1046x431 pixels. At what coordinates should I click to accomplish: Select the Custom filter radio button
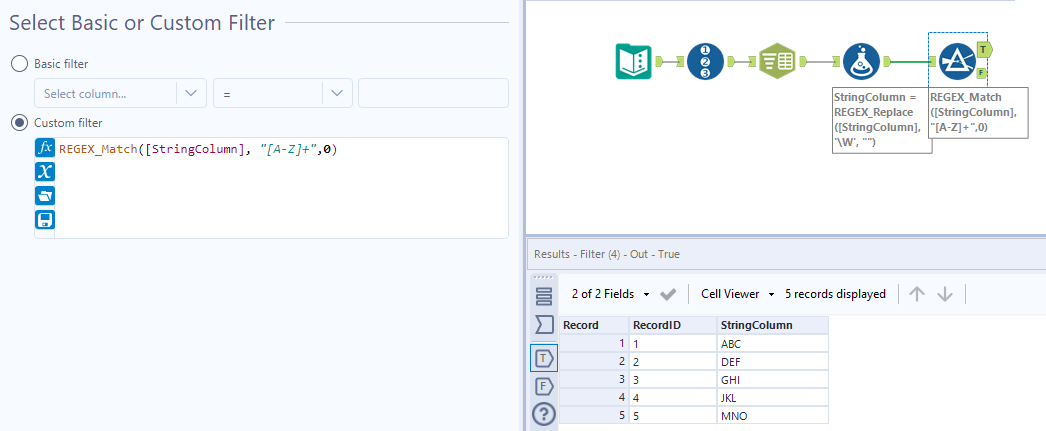click(19, 122)
